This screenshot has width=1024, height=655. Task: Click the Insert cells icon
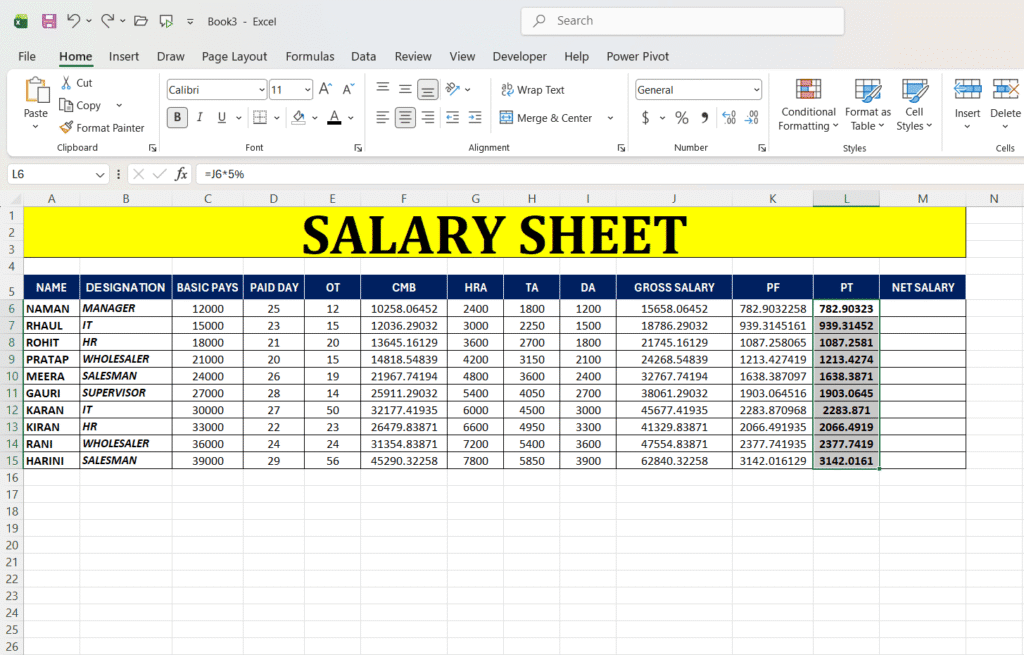[967, 89]
